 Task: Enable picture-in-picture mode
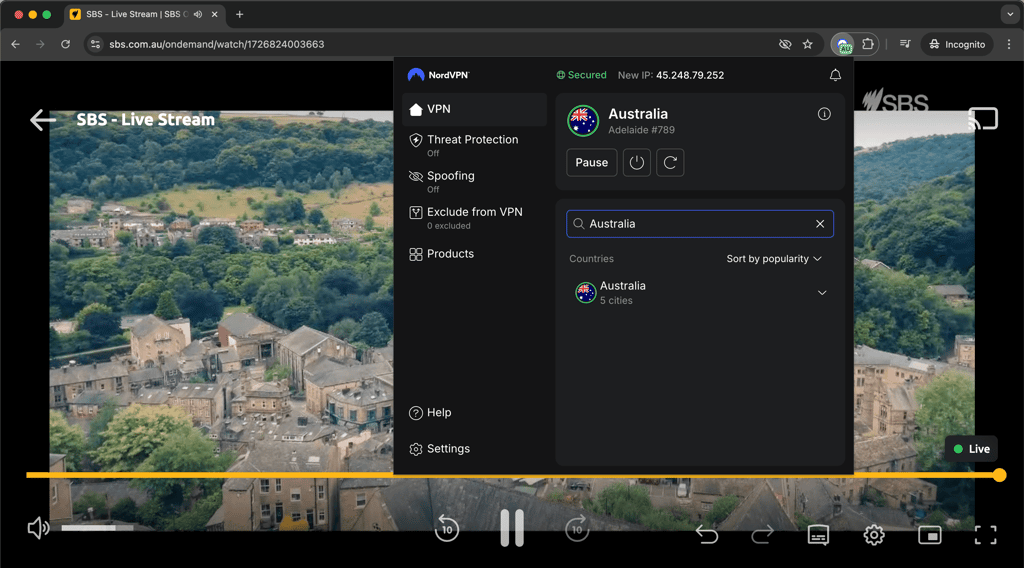pos(929,535)
